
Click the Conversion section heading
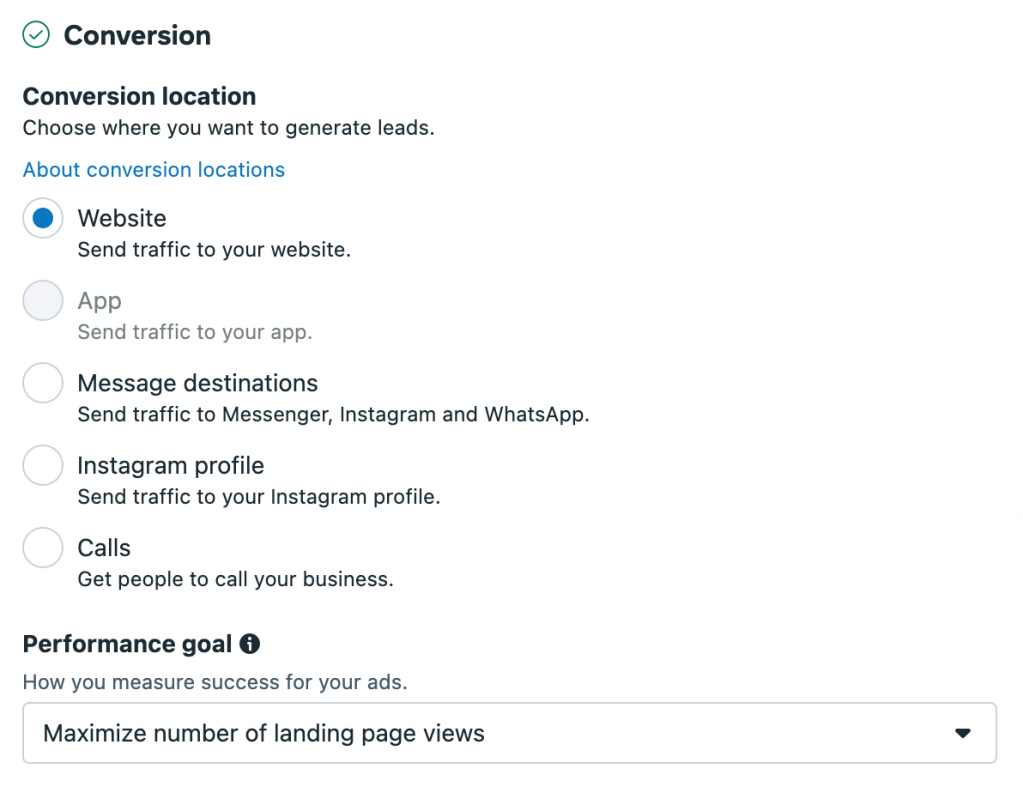click(137, 36)
